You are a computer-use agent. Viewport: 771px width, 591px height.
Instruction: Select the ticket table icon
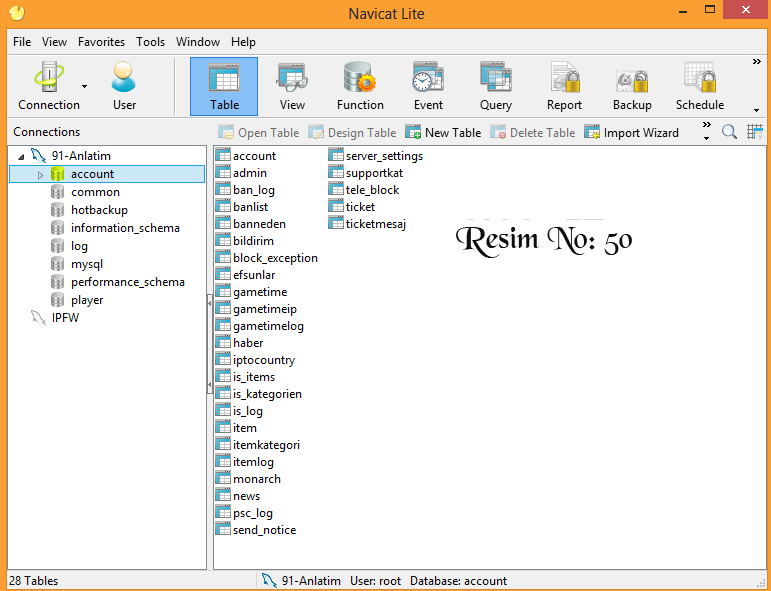[336, 207]
